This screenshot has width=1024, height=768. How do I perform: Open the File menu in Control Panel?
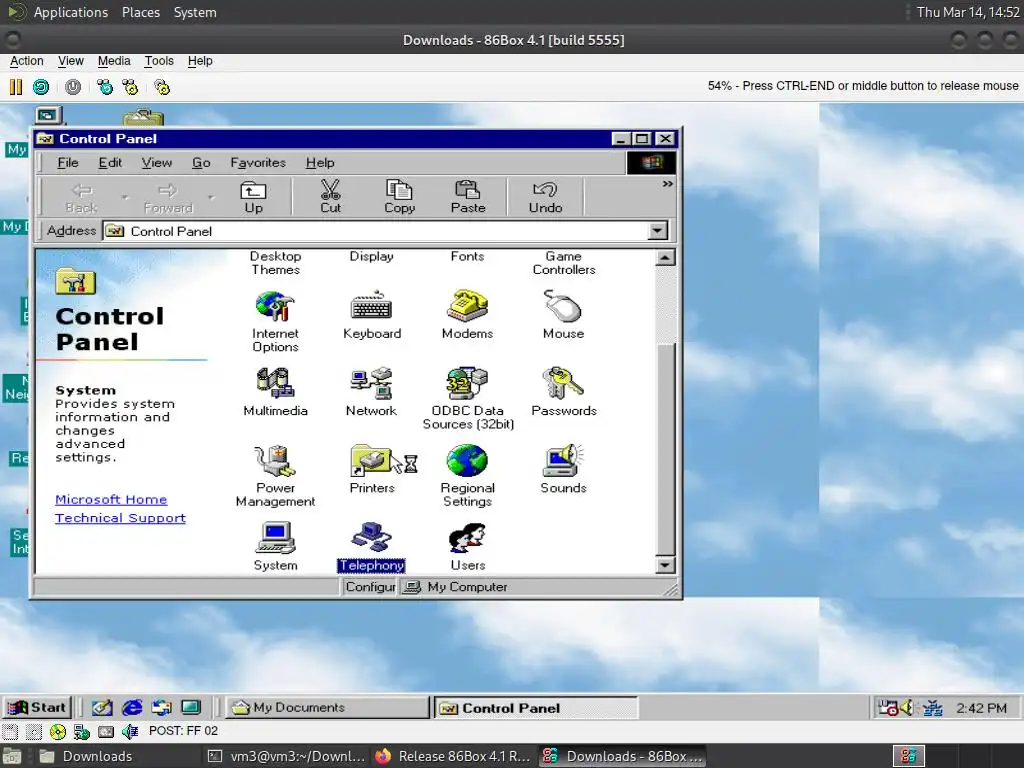pos(68,163)
